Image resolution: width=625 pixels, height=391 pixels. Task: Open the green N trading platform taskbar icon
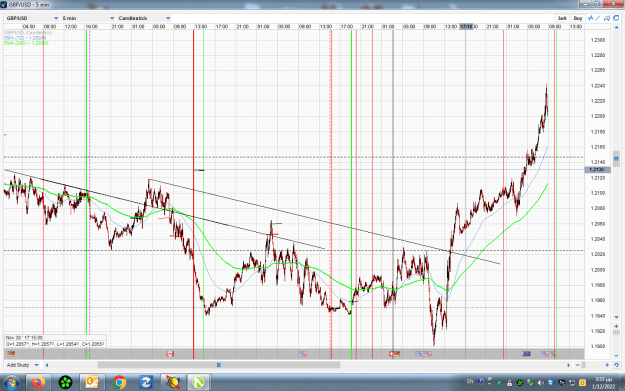click(199, 383)
